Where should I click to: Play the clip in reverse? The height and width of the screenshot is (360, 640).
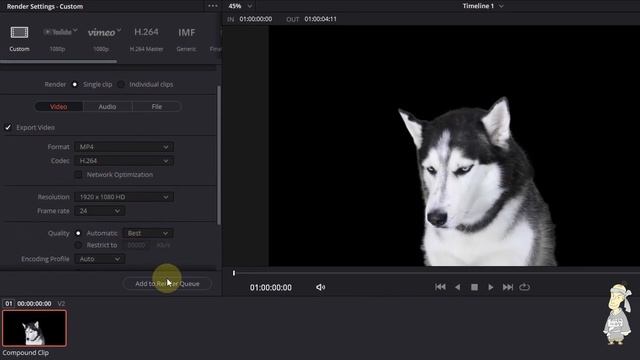pyautogui.click(x=458, y=287)
